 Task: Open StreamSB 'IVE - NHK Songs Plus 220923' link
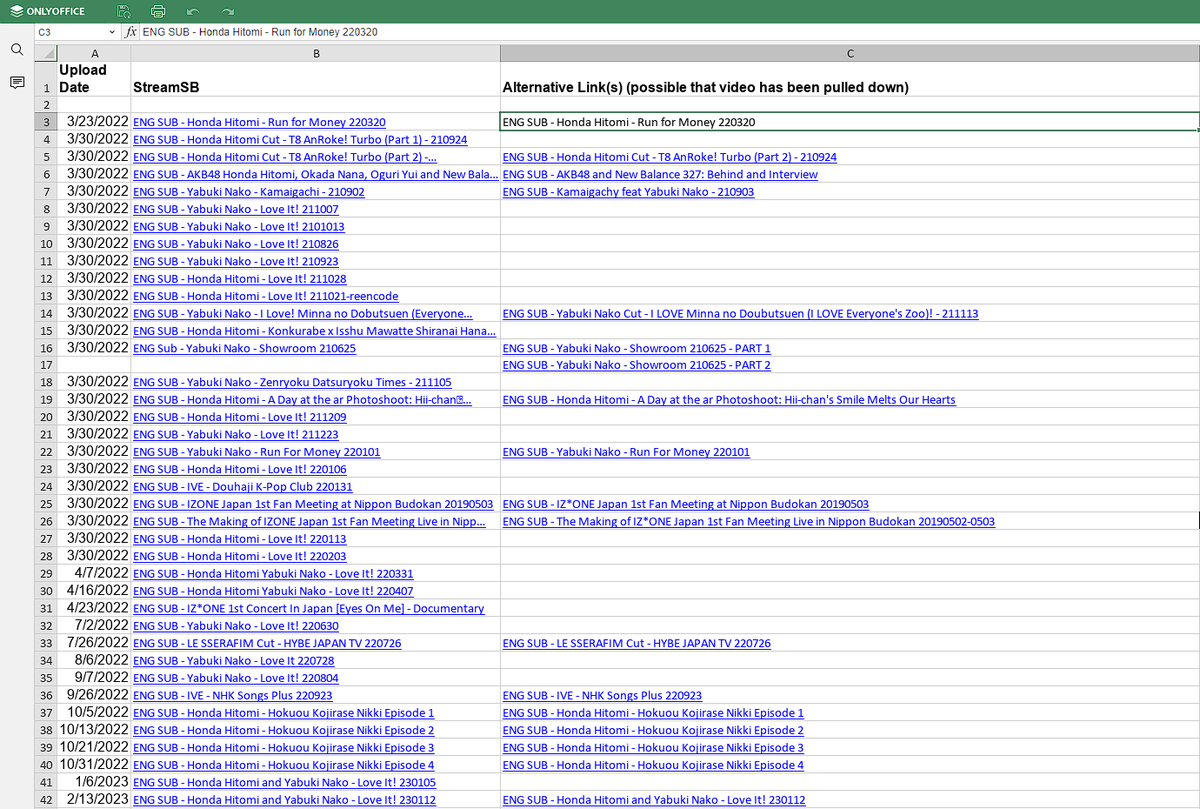click(x=232, y=696)
